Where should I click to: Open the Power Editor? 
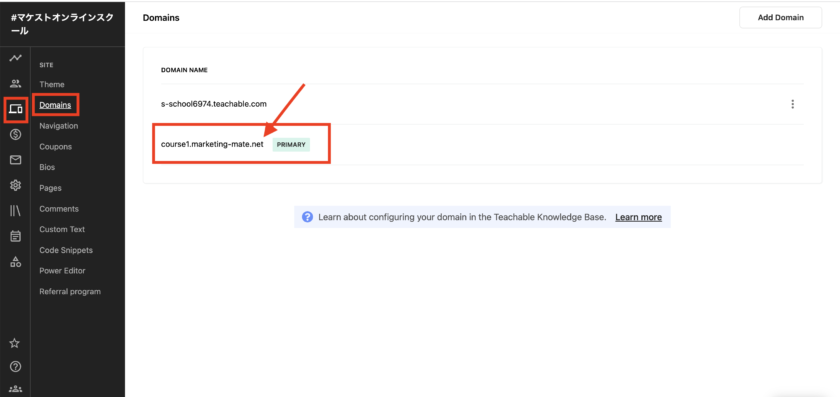pos(62,271)
